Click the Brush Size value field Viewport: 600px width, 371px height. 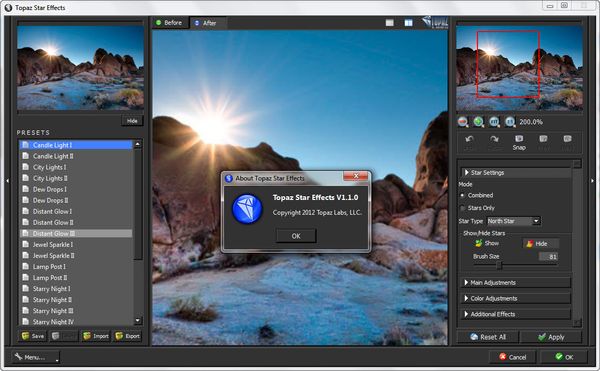[548, 257]
